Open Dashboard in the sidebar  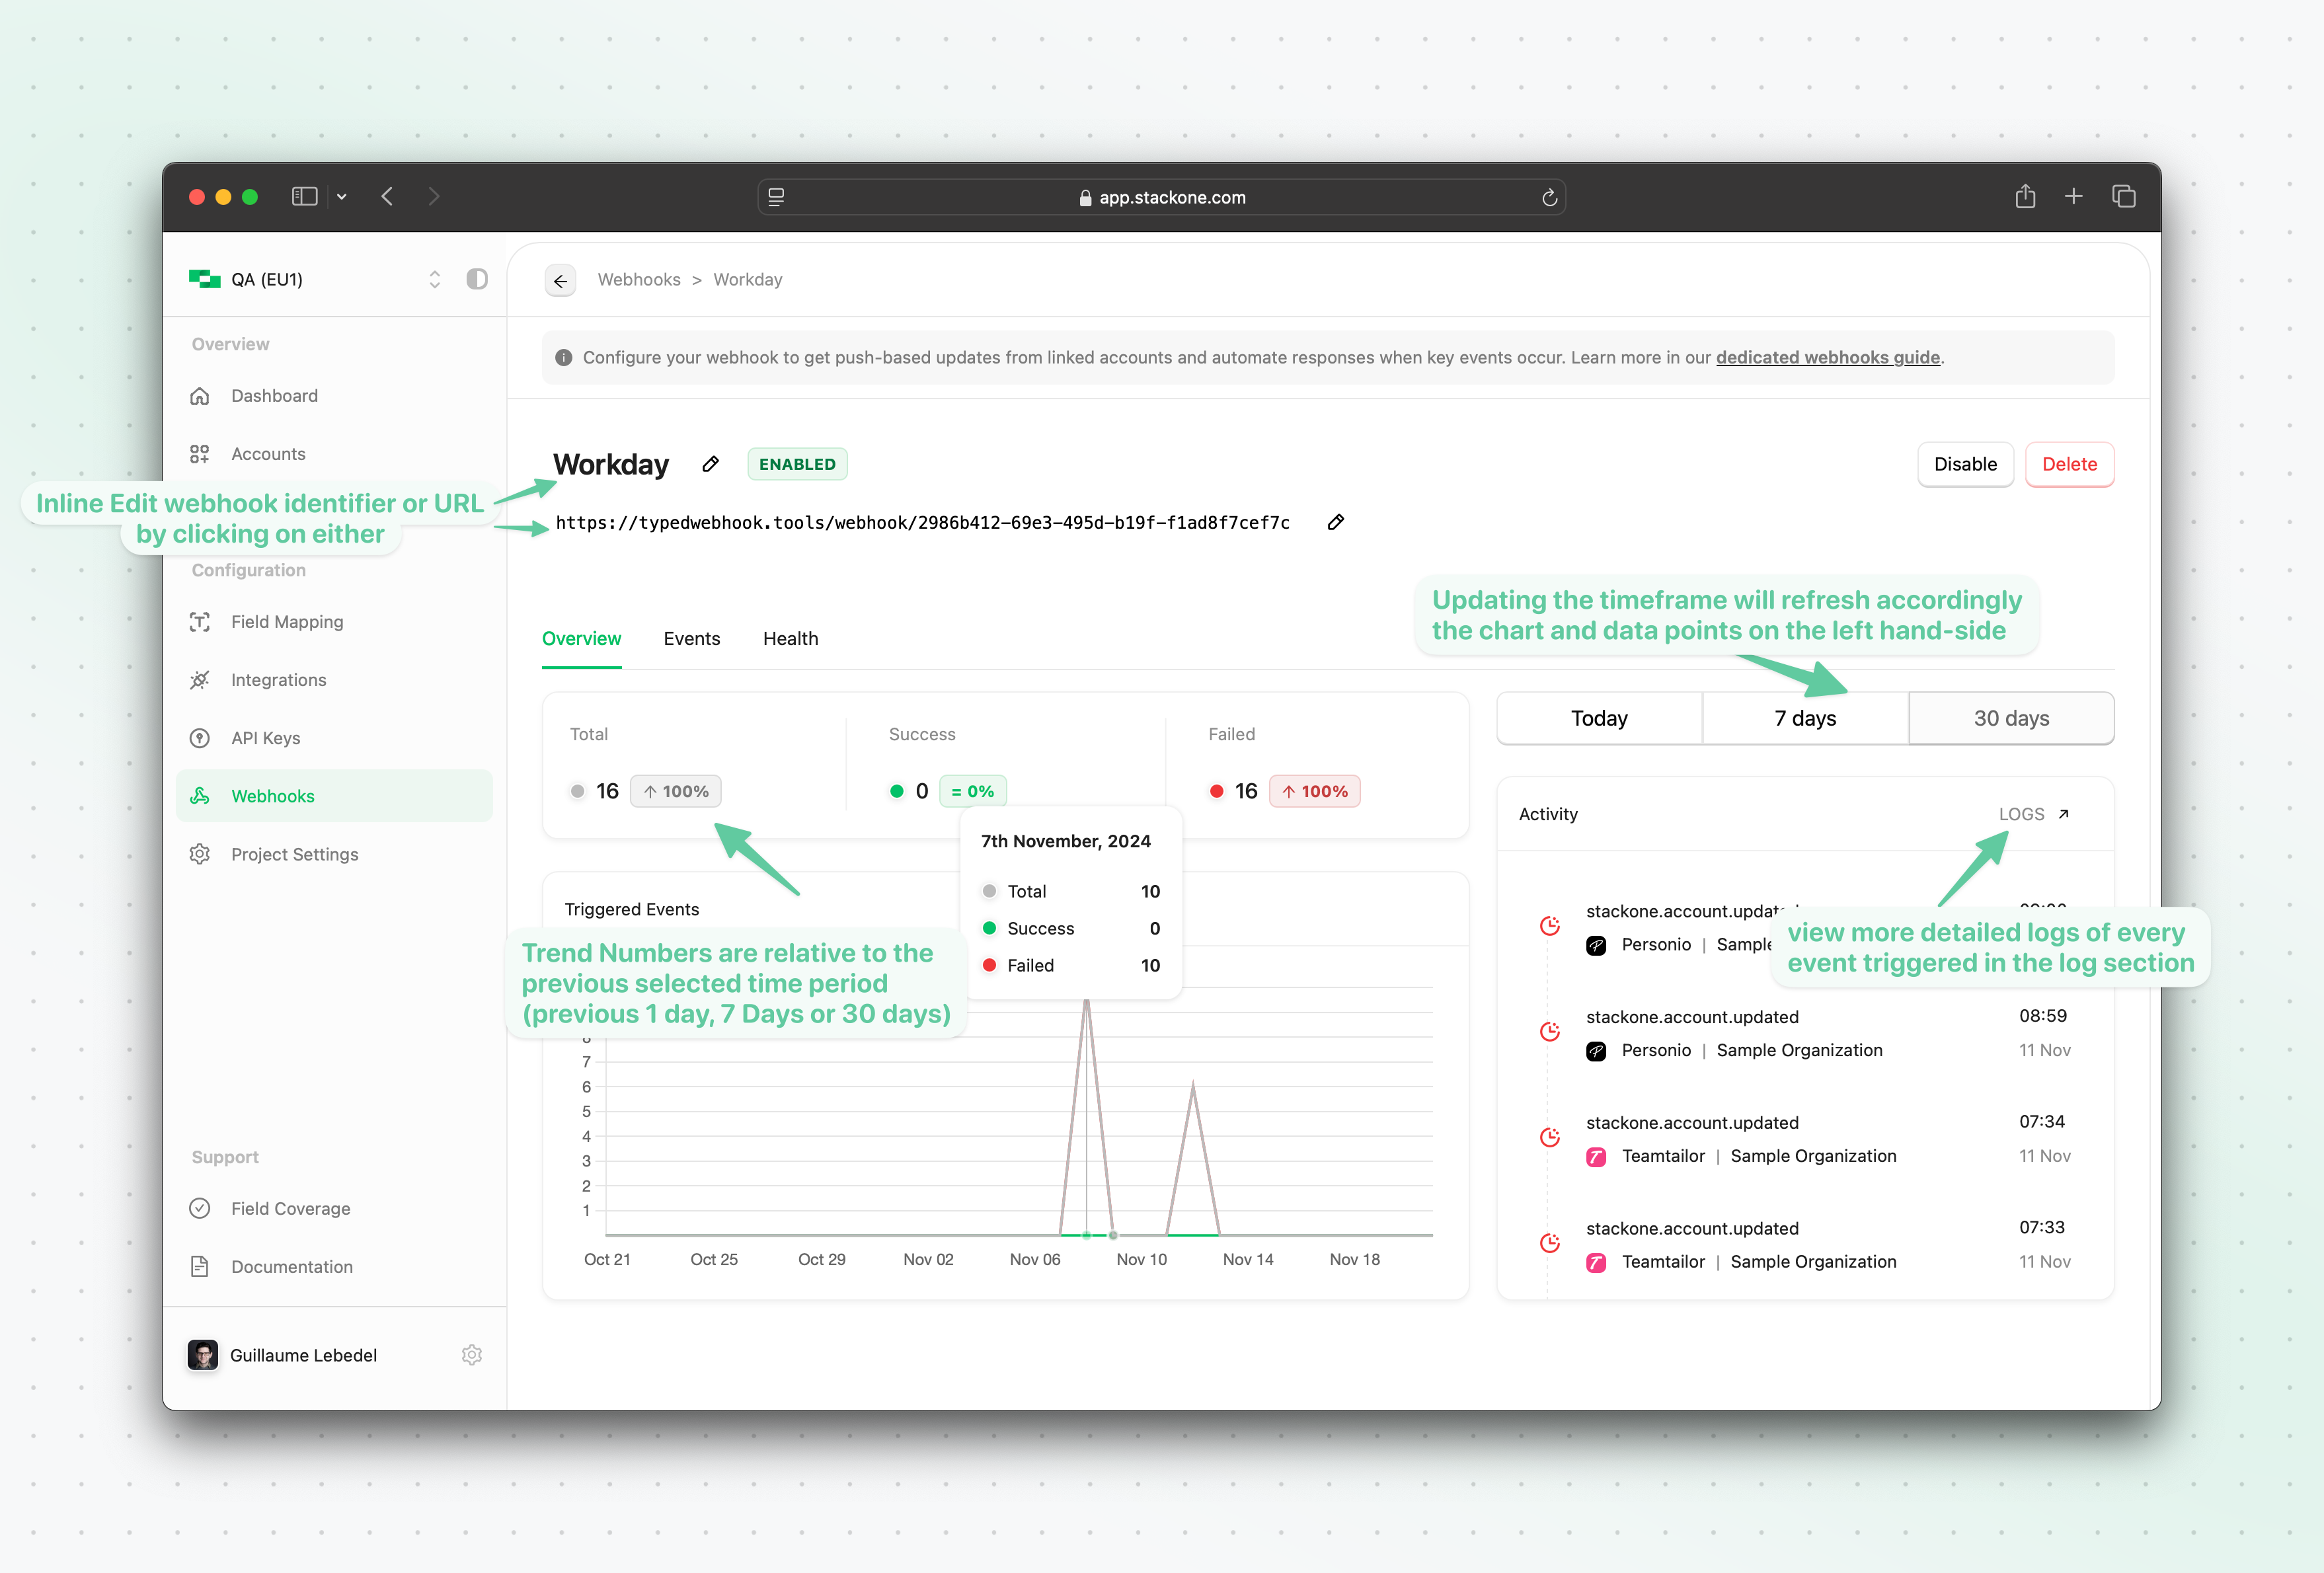coord(334,396)
